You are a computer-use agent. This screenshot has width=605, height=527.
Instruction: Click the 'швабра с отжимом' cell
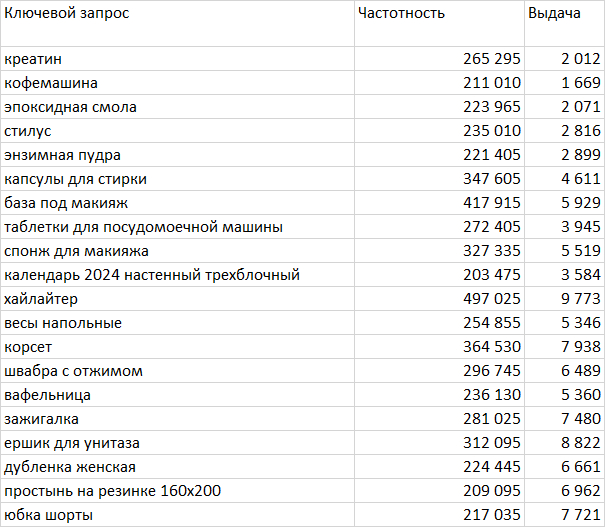[73, 371]
